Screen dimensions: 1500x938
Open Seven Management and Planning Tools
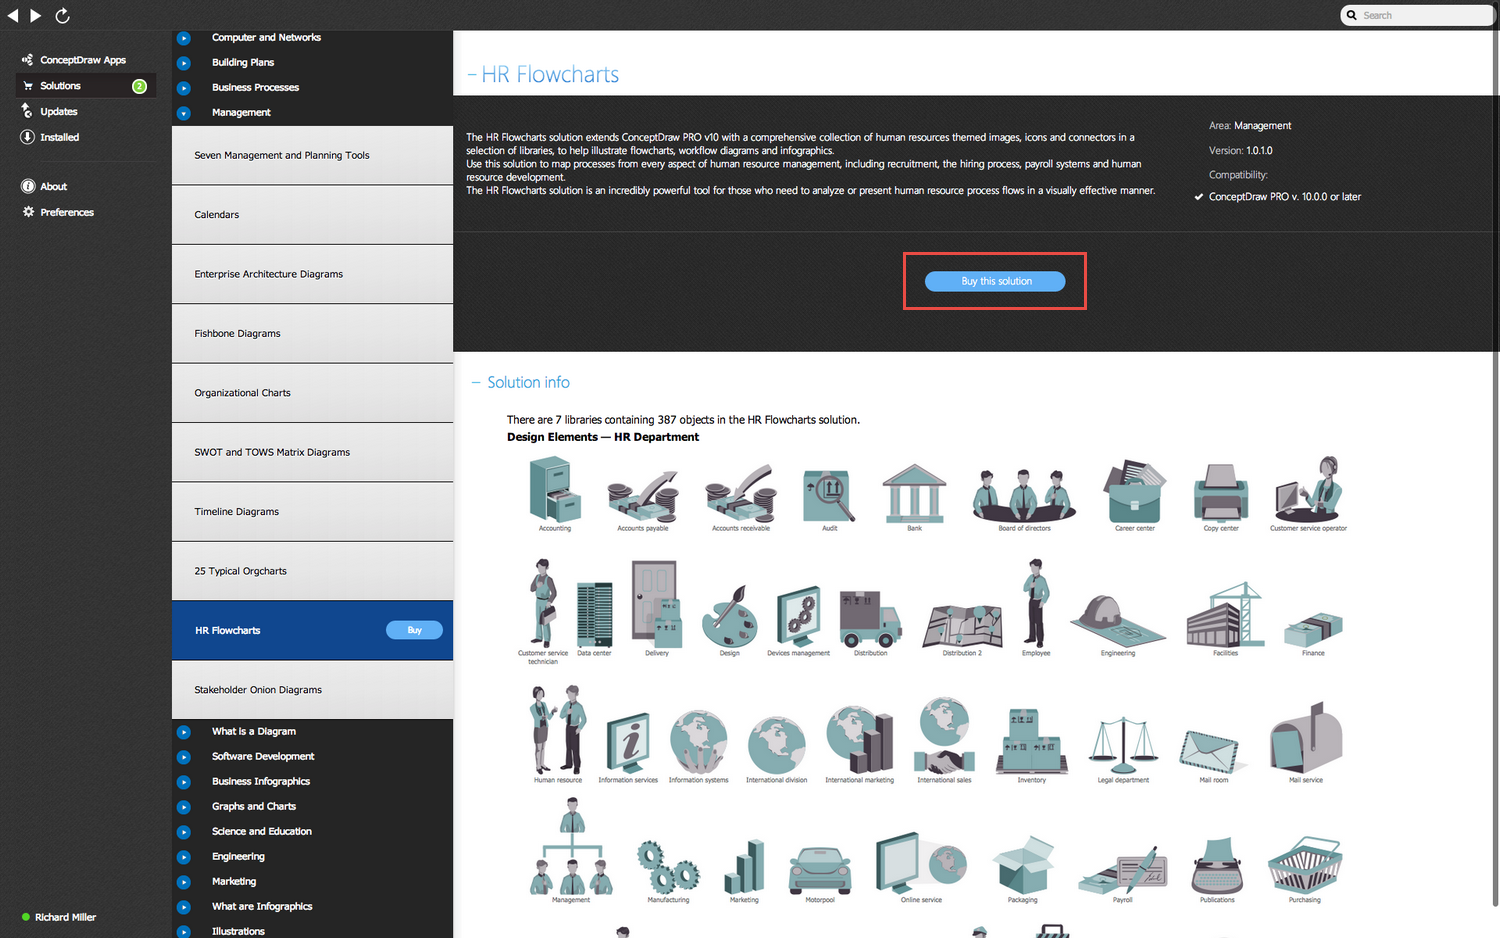tap(312, 156)
